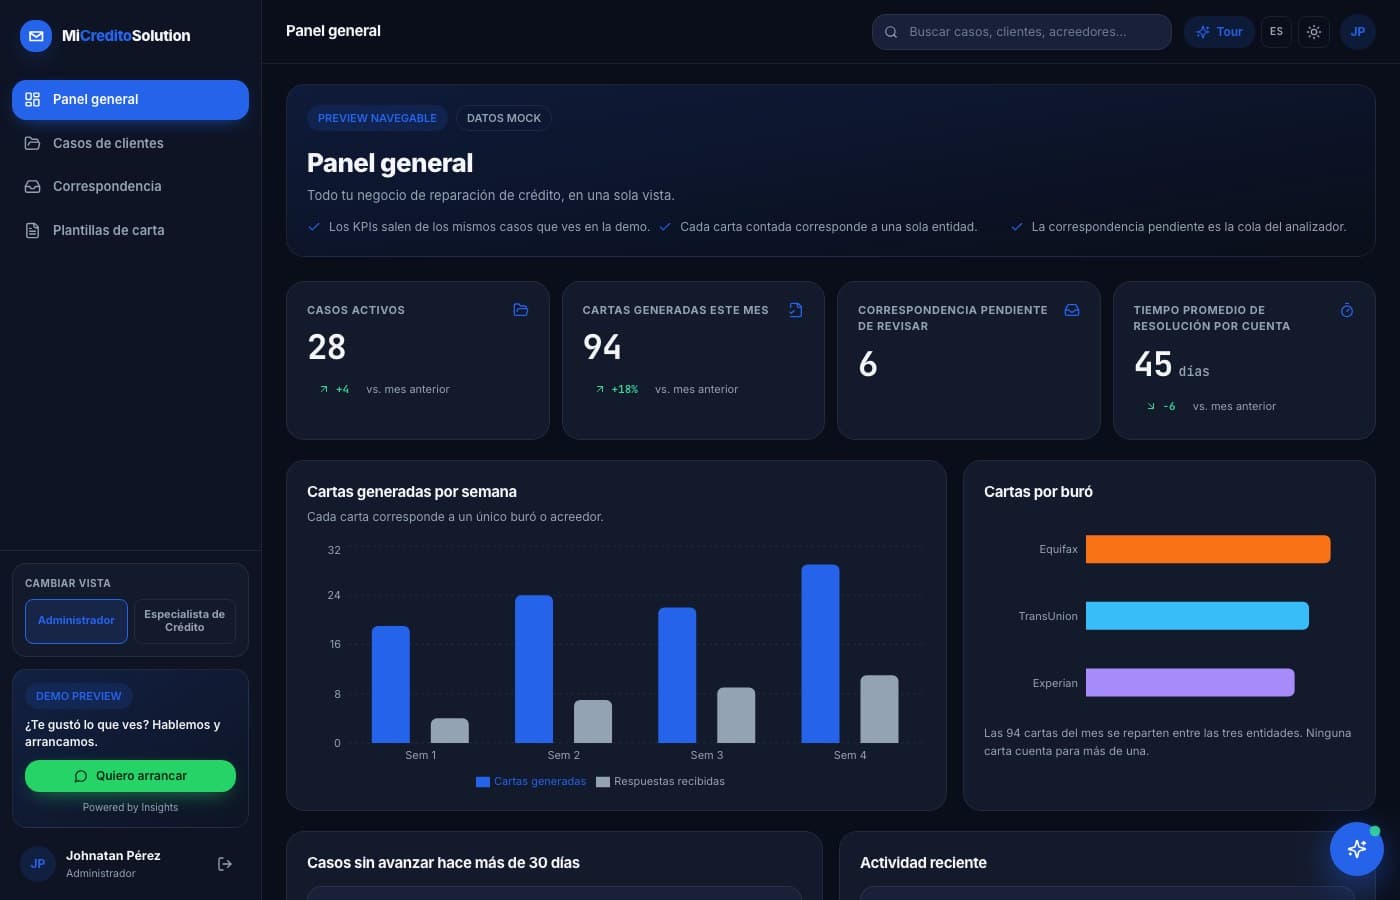
Task: Click Casos sin avanzar hace más de 30 días
Action: (443, 863)
